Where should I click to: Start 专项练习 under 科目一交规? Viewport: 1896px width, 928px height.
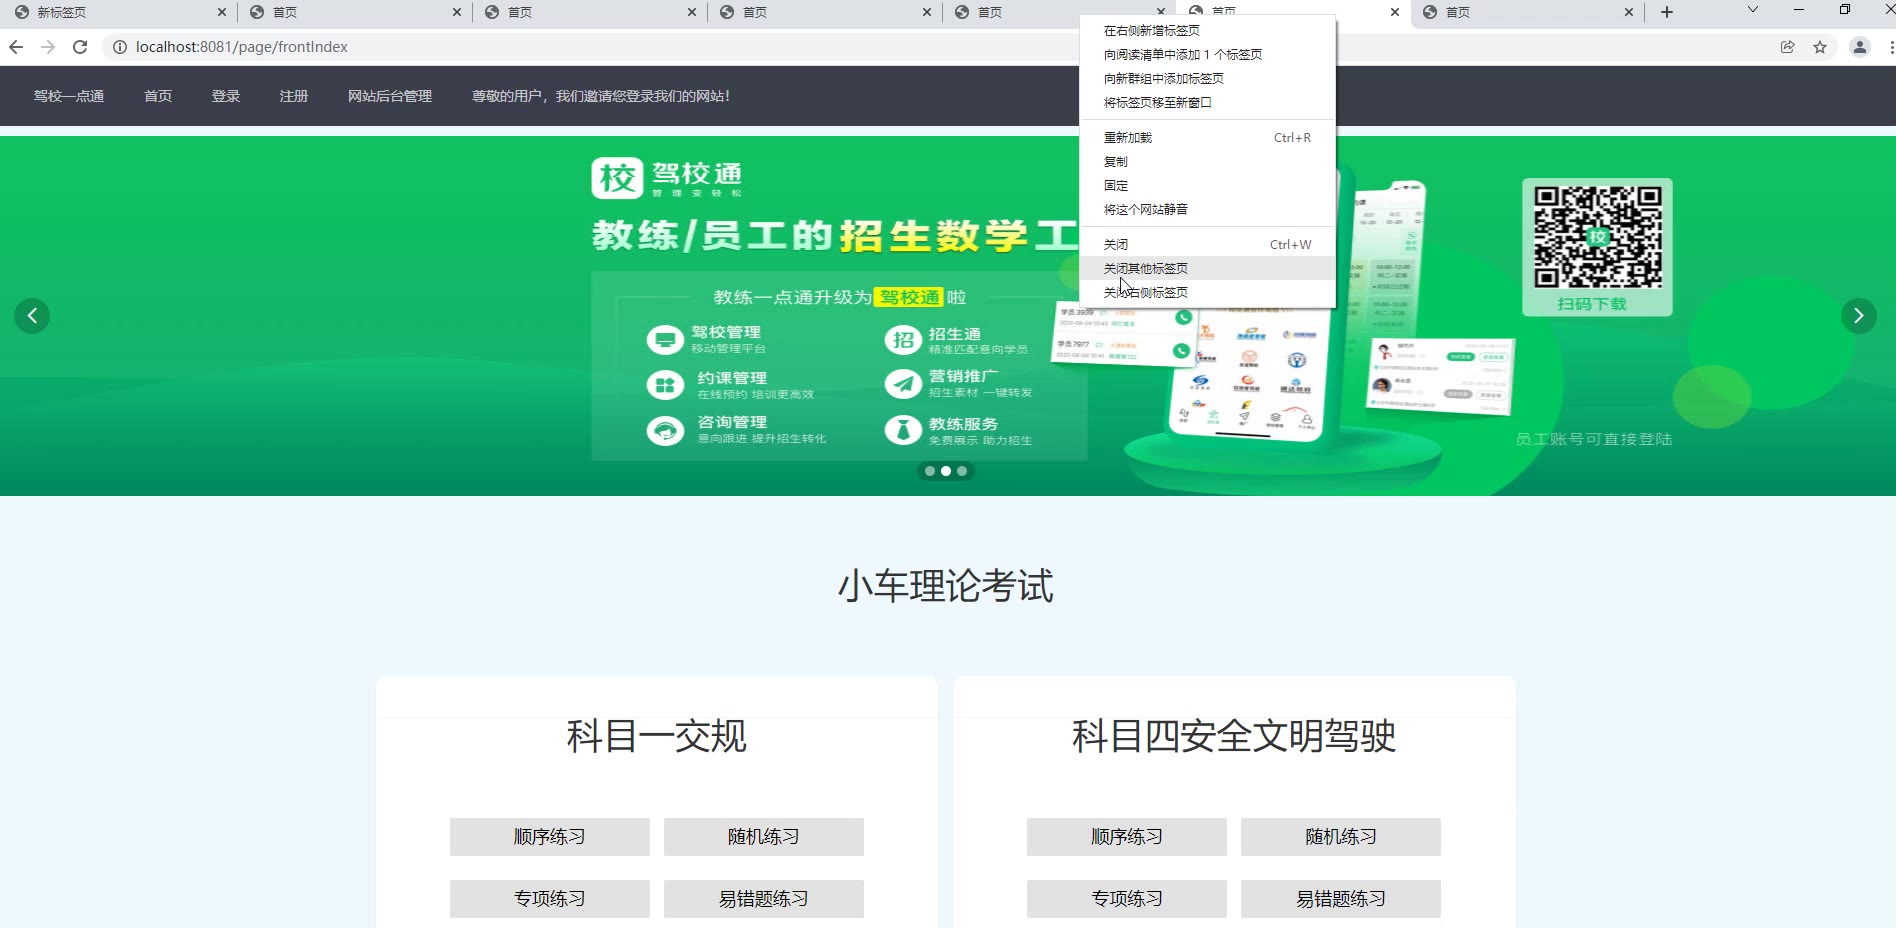tap(550, 899)
